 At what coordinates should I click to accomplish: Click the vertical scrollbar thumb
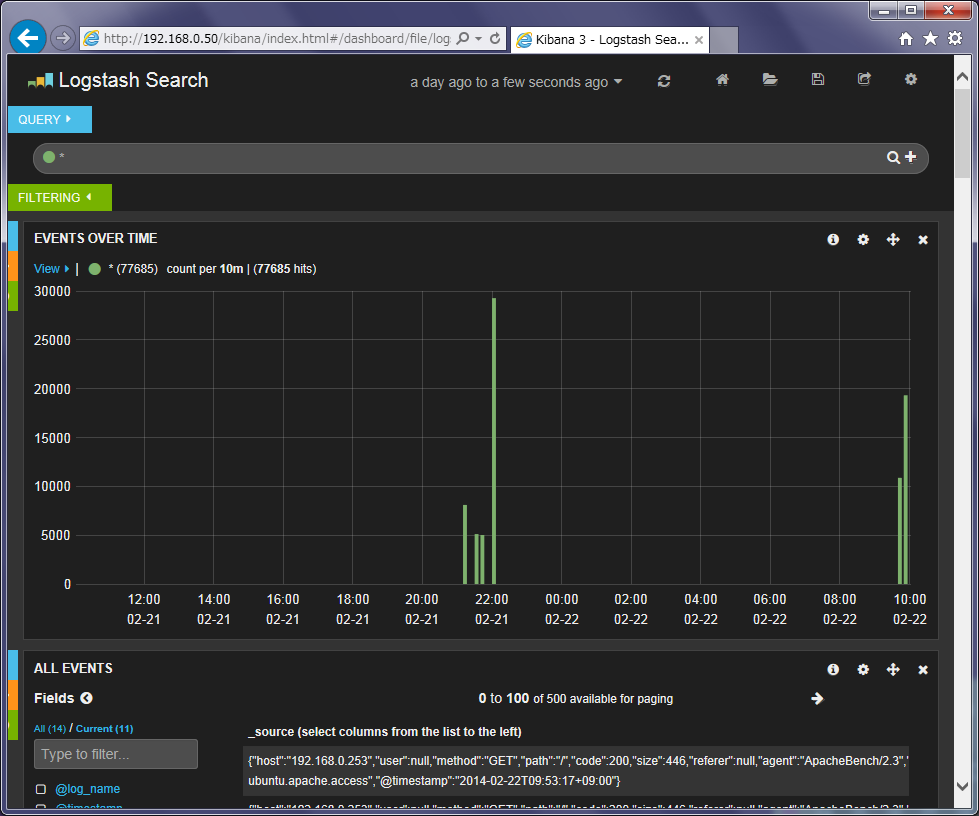click(962, 134)
